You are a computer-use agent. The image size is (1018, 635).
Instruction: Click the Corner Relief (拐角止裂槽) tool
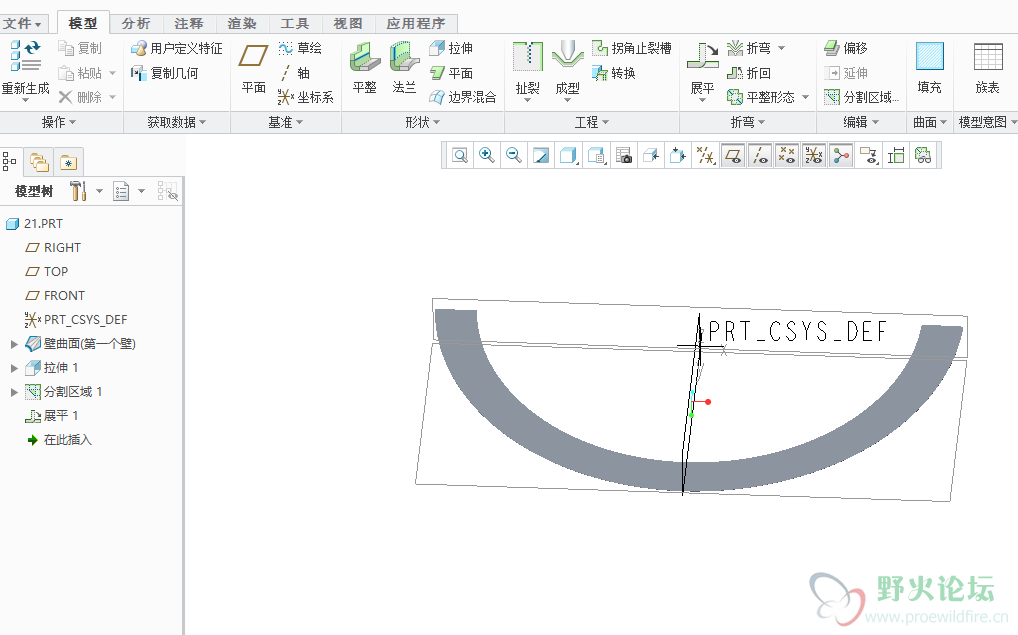pos(632,48)
